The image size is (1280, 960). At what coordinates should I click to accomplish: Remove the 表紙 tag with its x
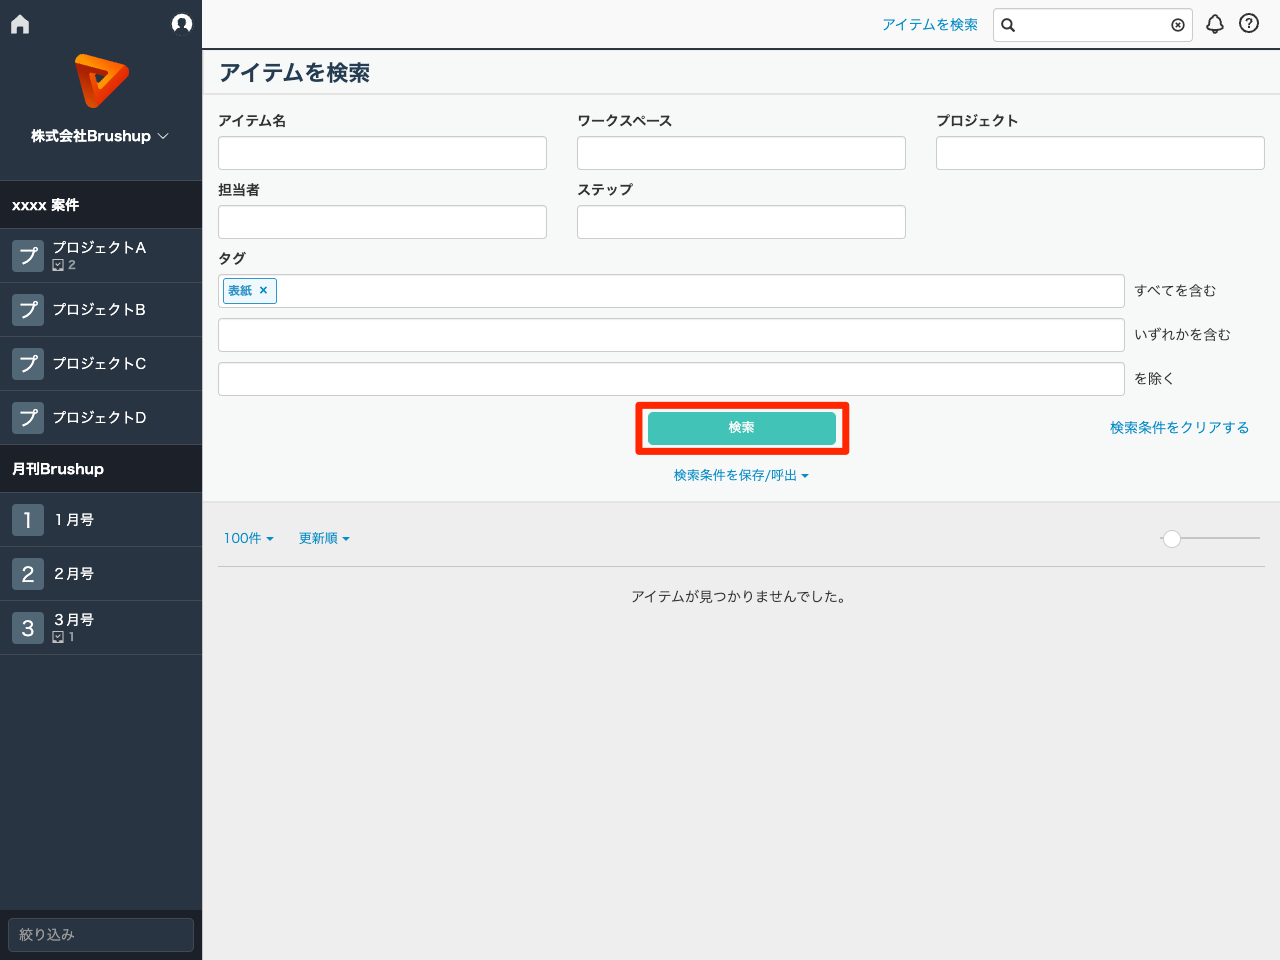(264, 290)
